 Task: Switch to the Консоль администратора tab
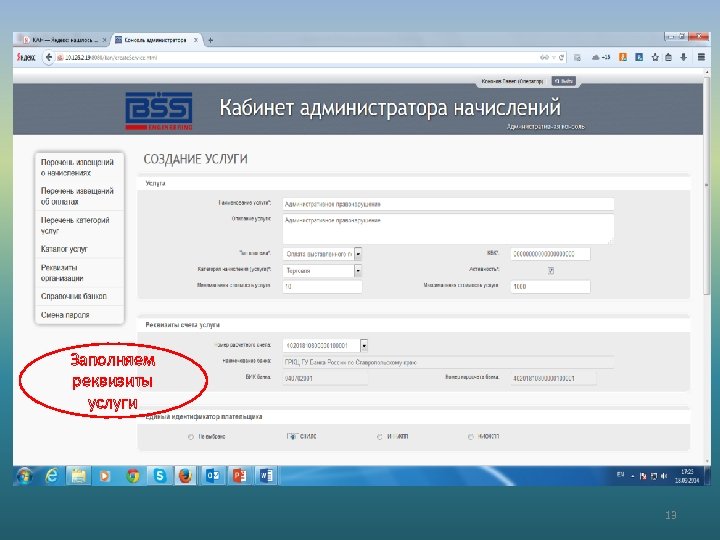click(x=156, y=40)
